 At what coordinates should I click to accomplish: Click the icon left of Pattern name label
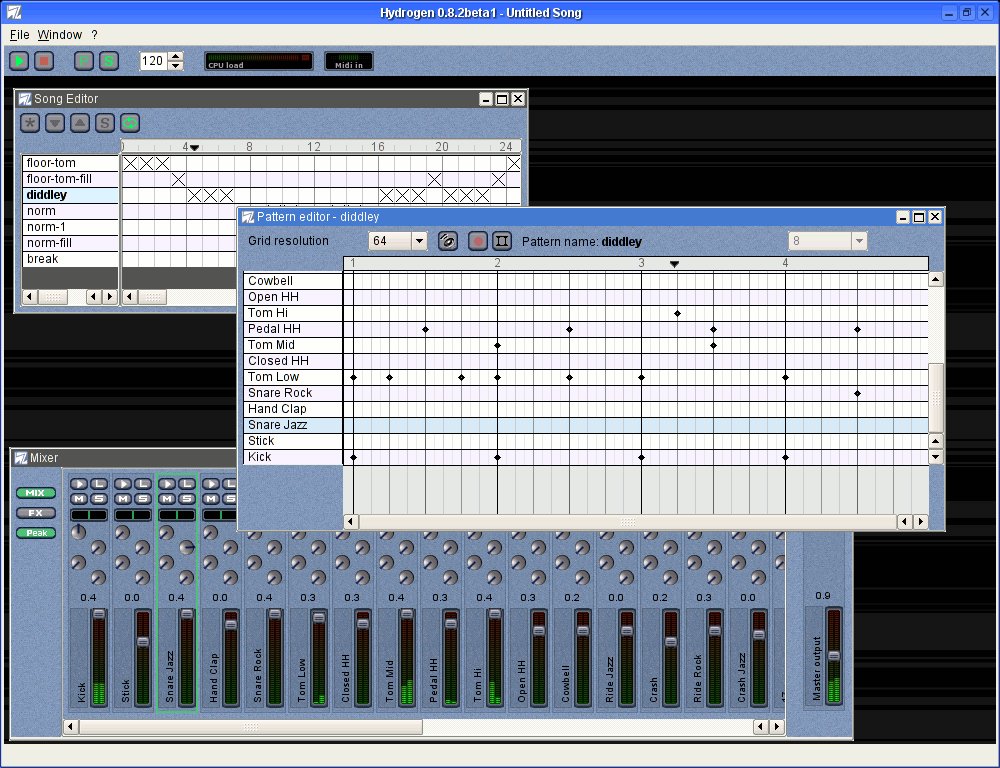tap(502, 241)
